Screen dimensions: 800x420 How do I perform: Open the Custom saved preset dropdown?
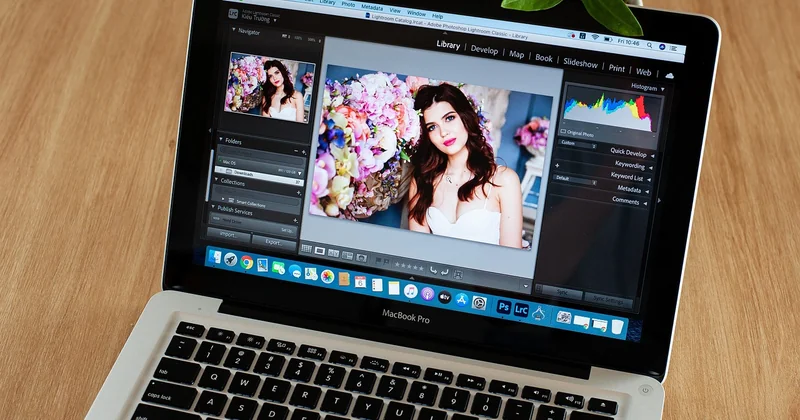coord(578,144)
